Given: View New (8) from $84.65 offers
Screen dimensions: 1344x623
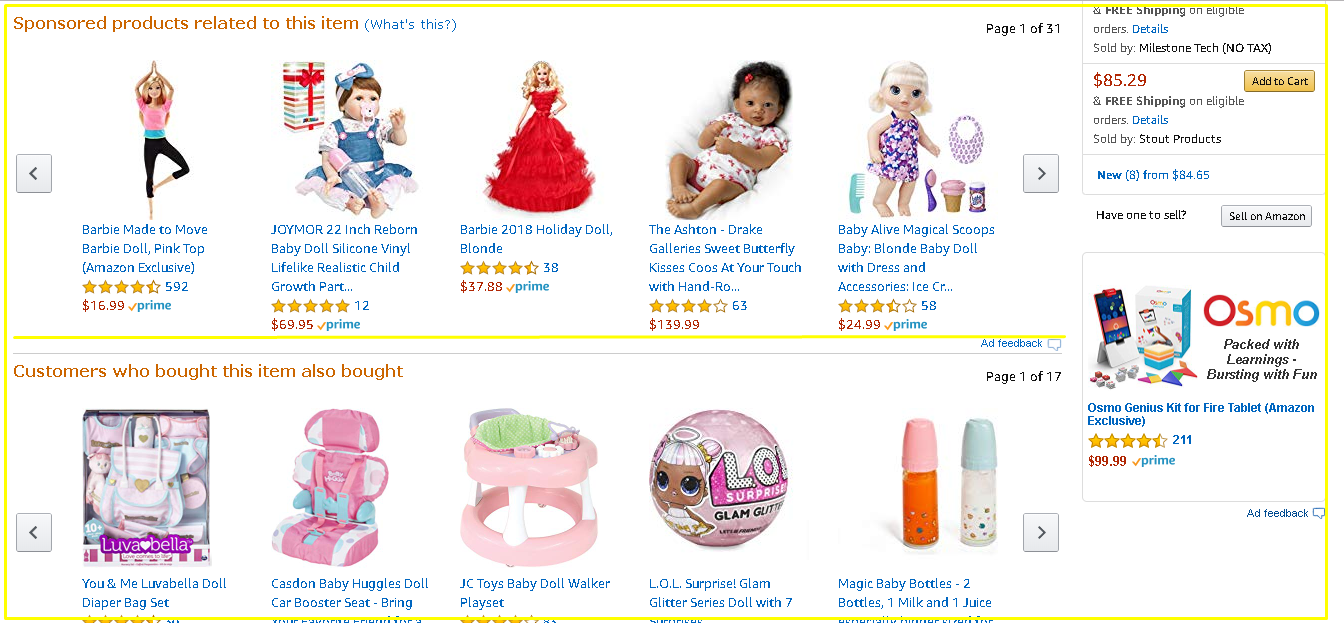Looking at the screenshot, I should click(x=1153, y=175).
